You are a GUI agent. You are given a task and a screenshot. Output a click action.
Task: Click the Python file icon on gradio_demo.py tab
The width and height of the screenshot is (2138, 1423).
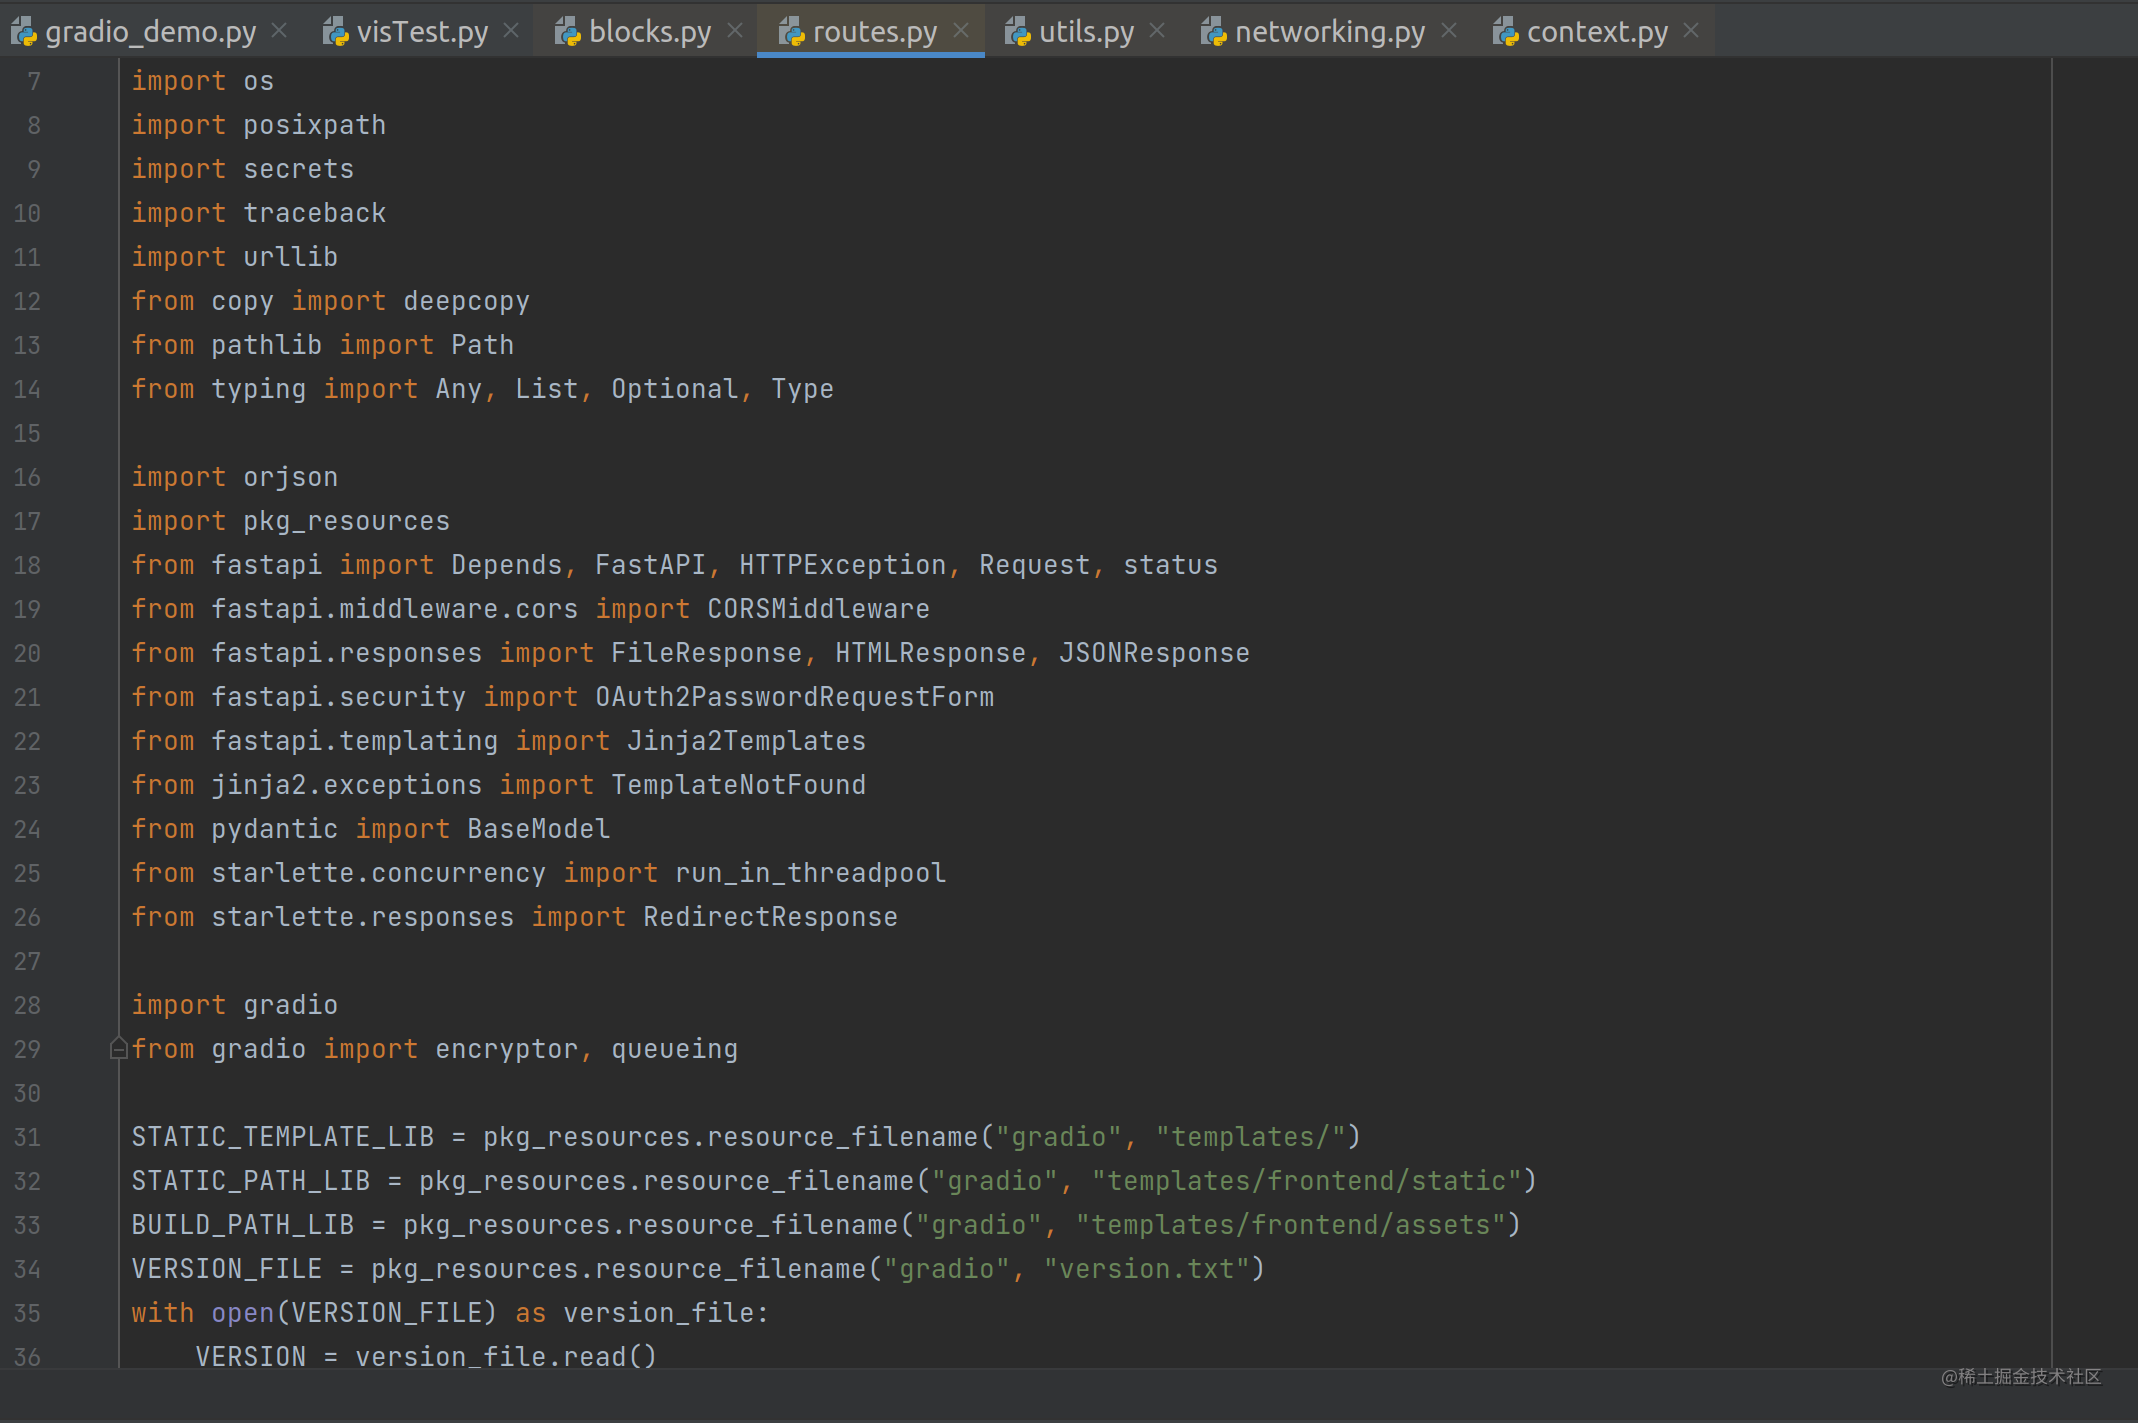coord(23,32)
